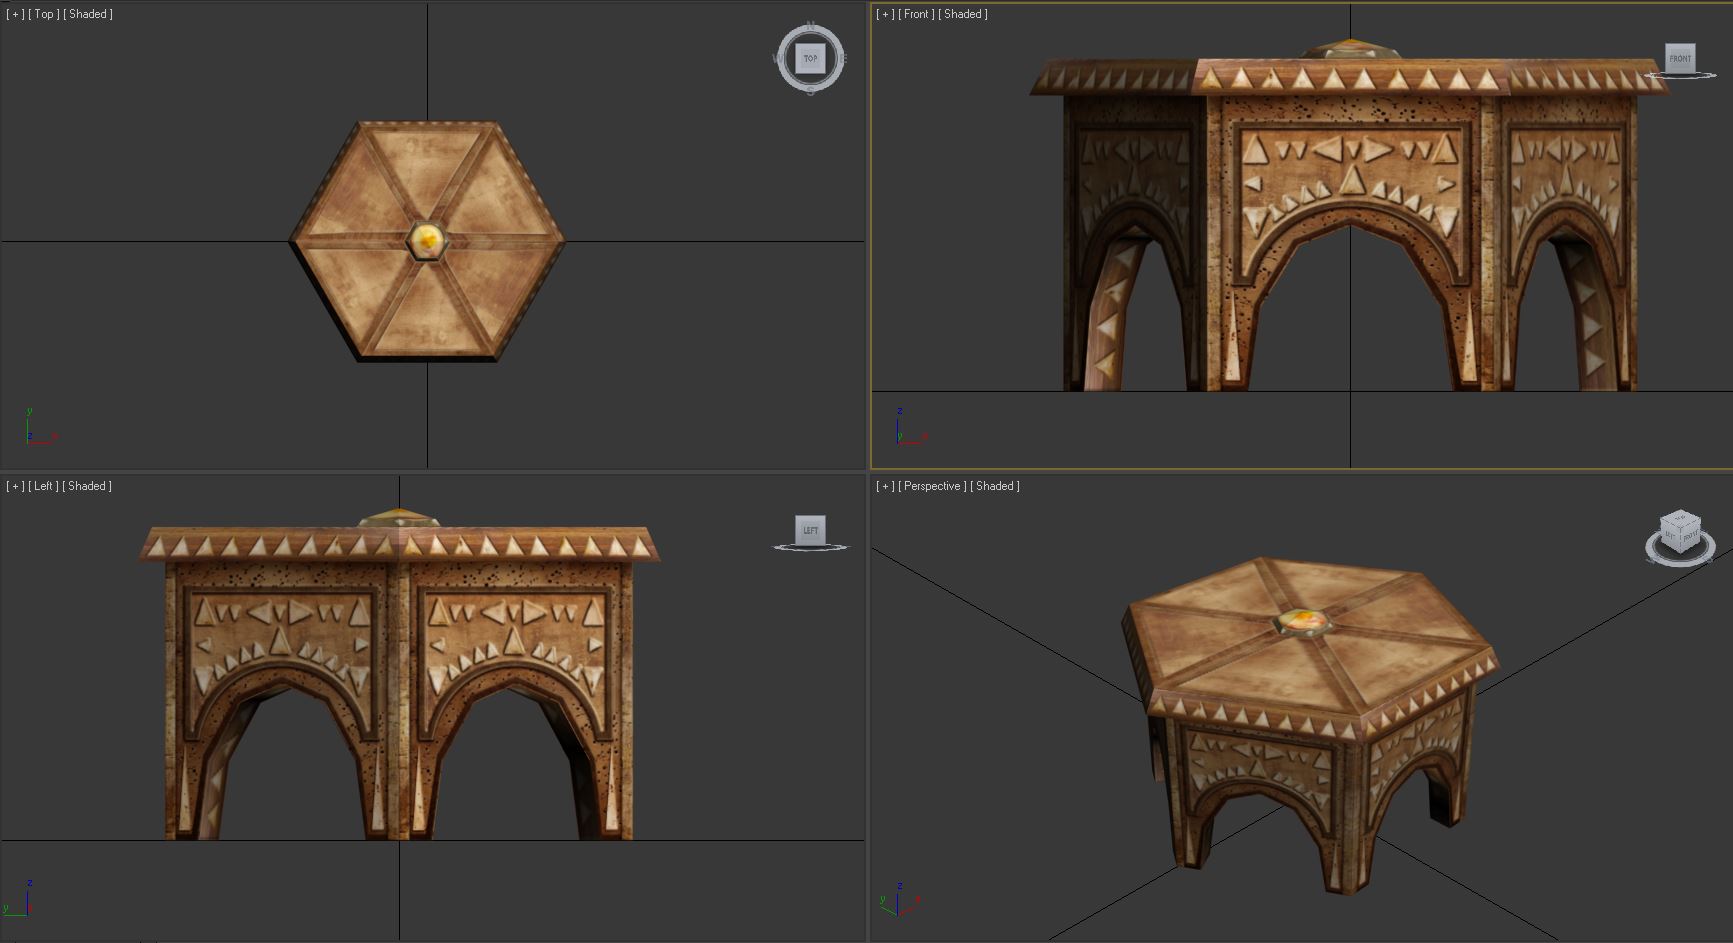Click the S compass letter on the Top ViewCube

[811, 91]
